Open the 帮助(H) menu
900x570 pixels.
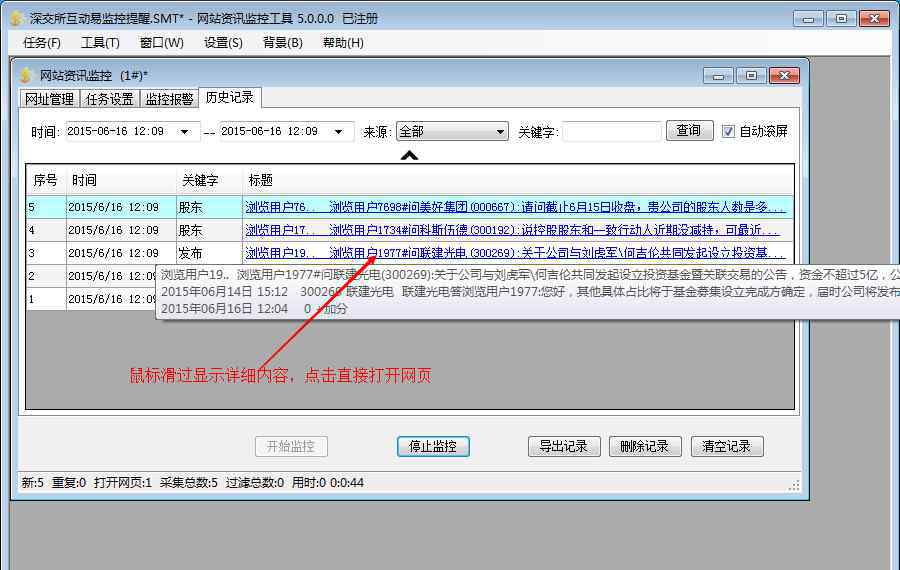click(x=343, y=42)
